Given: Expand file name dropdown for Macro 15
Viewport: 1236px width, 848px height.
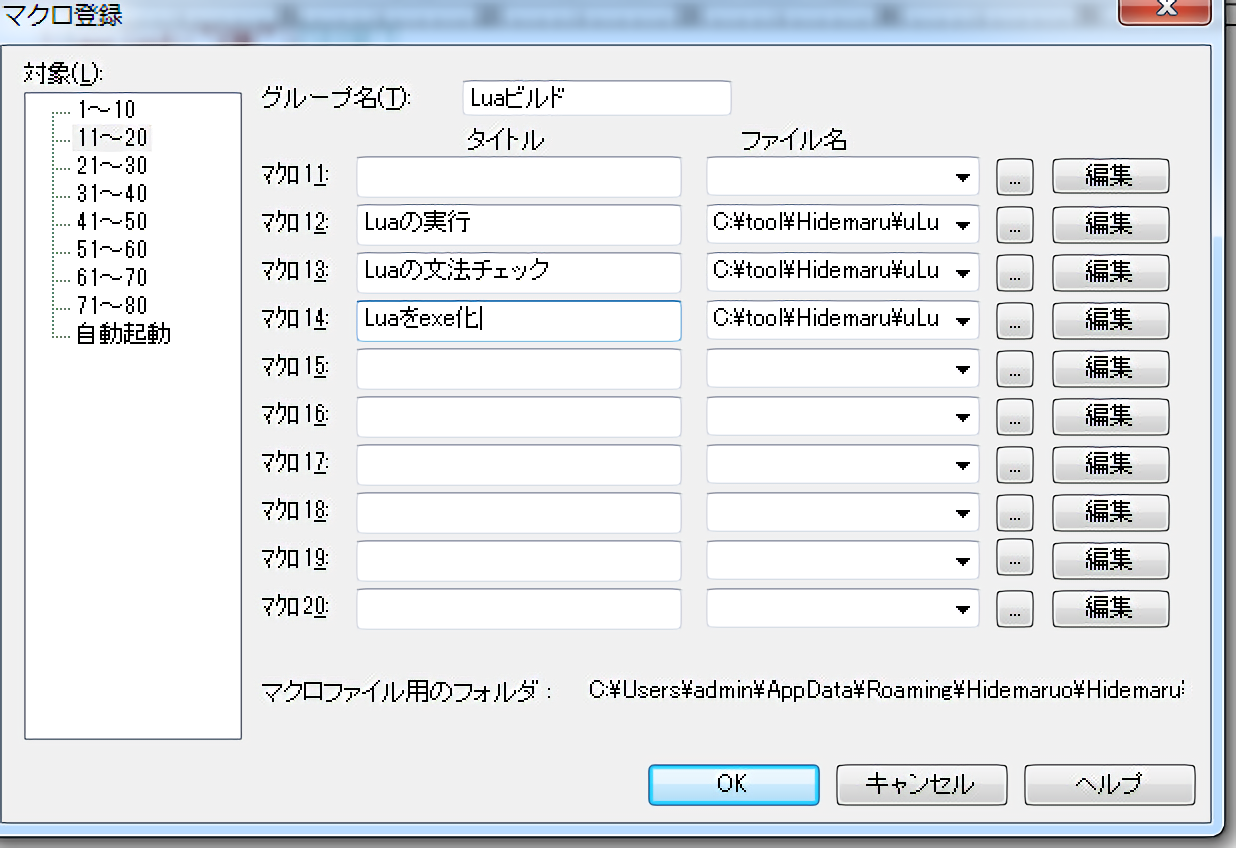Looking at the screenshot, I should click(962, 369).
